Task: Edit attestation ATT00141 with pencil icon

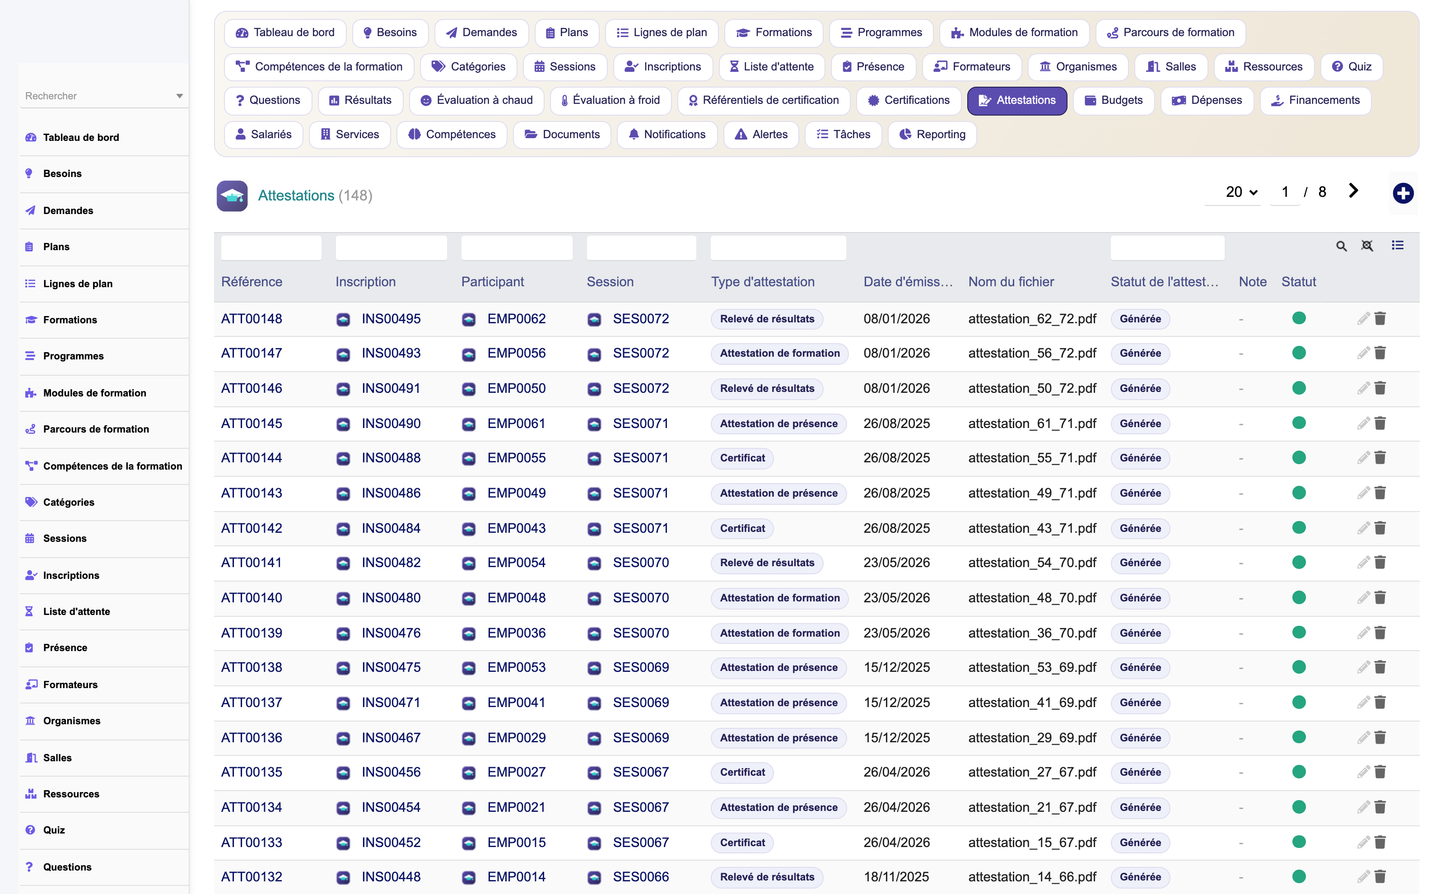Action: point(1363,562)
